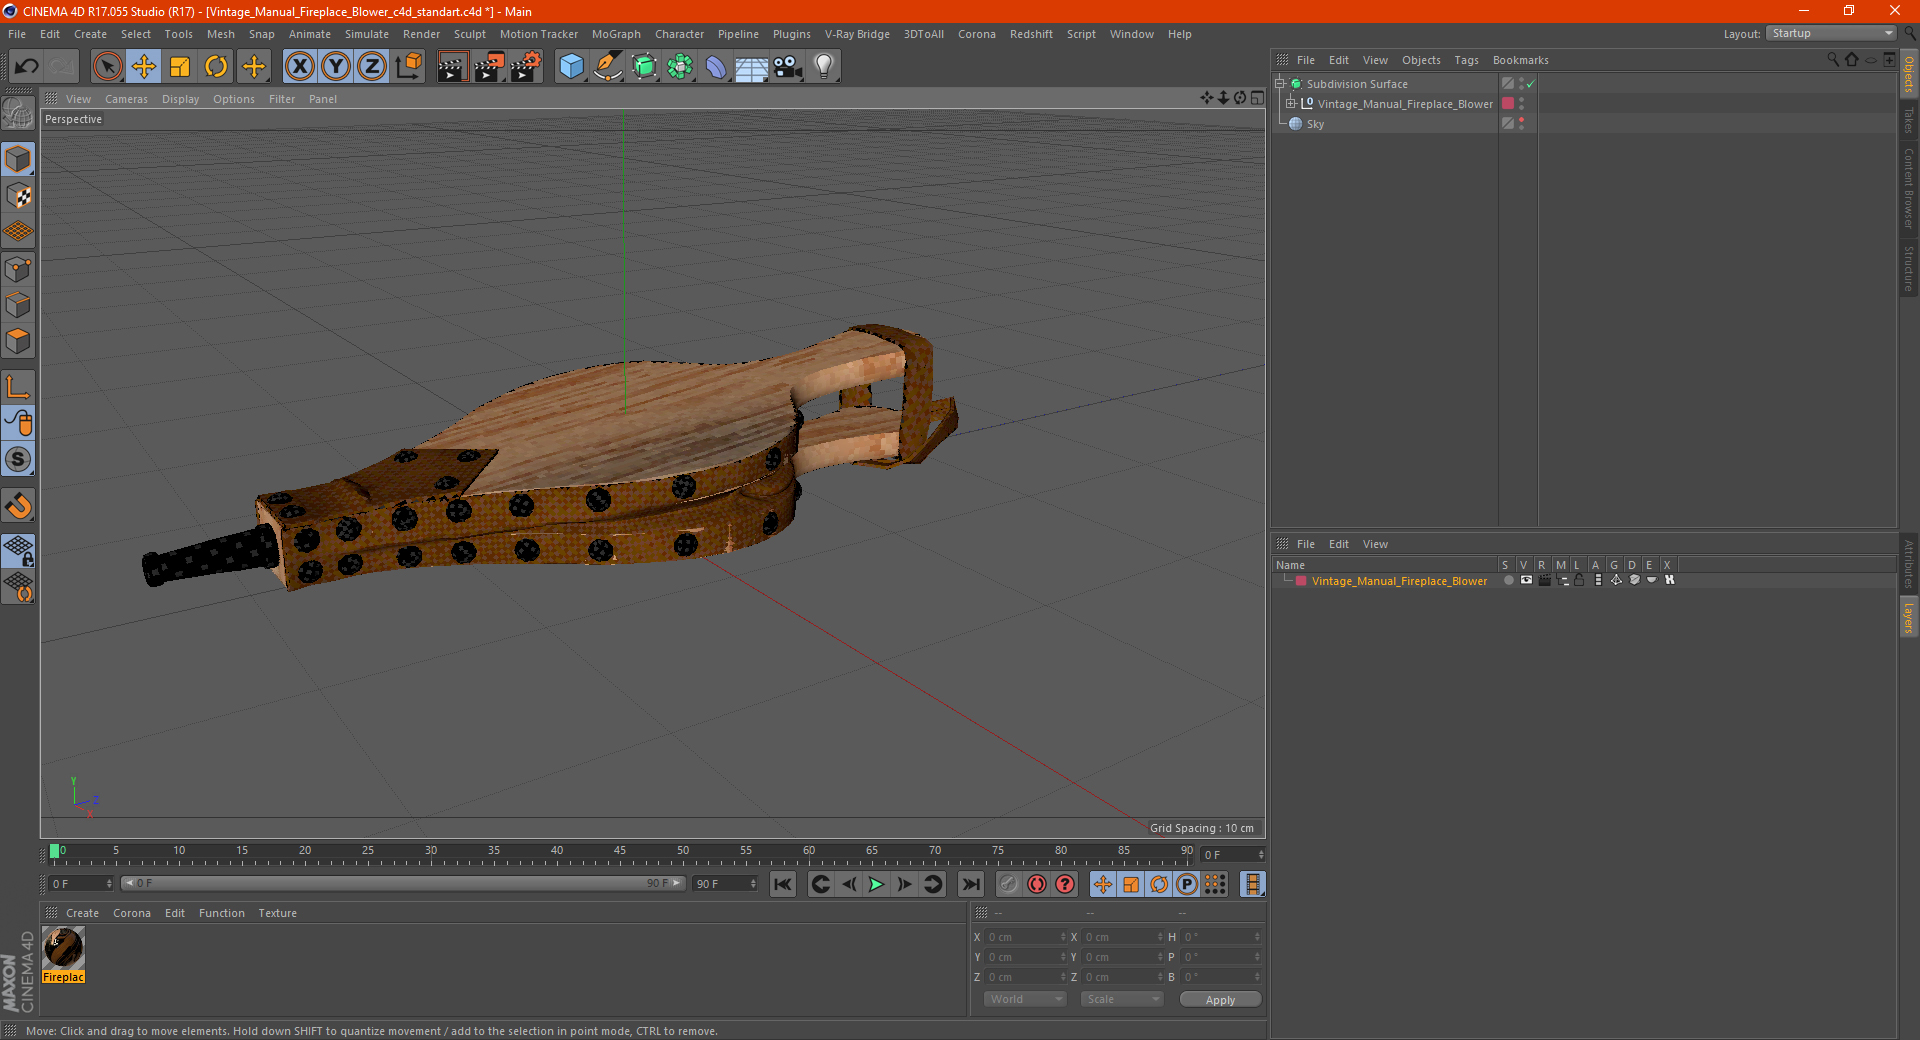Toggle Autokeying button

(1037, 884)
